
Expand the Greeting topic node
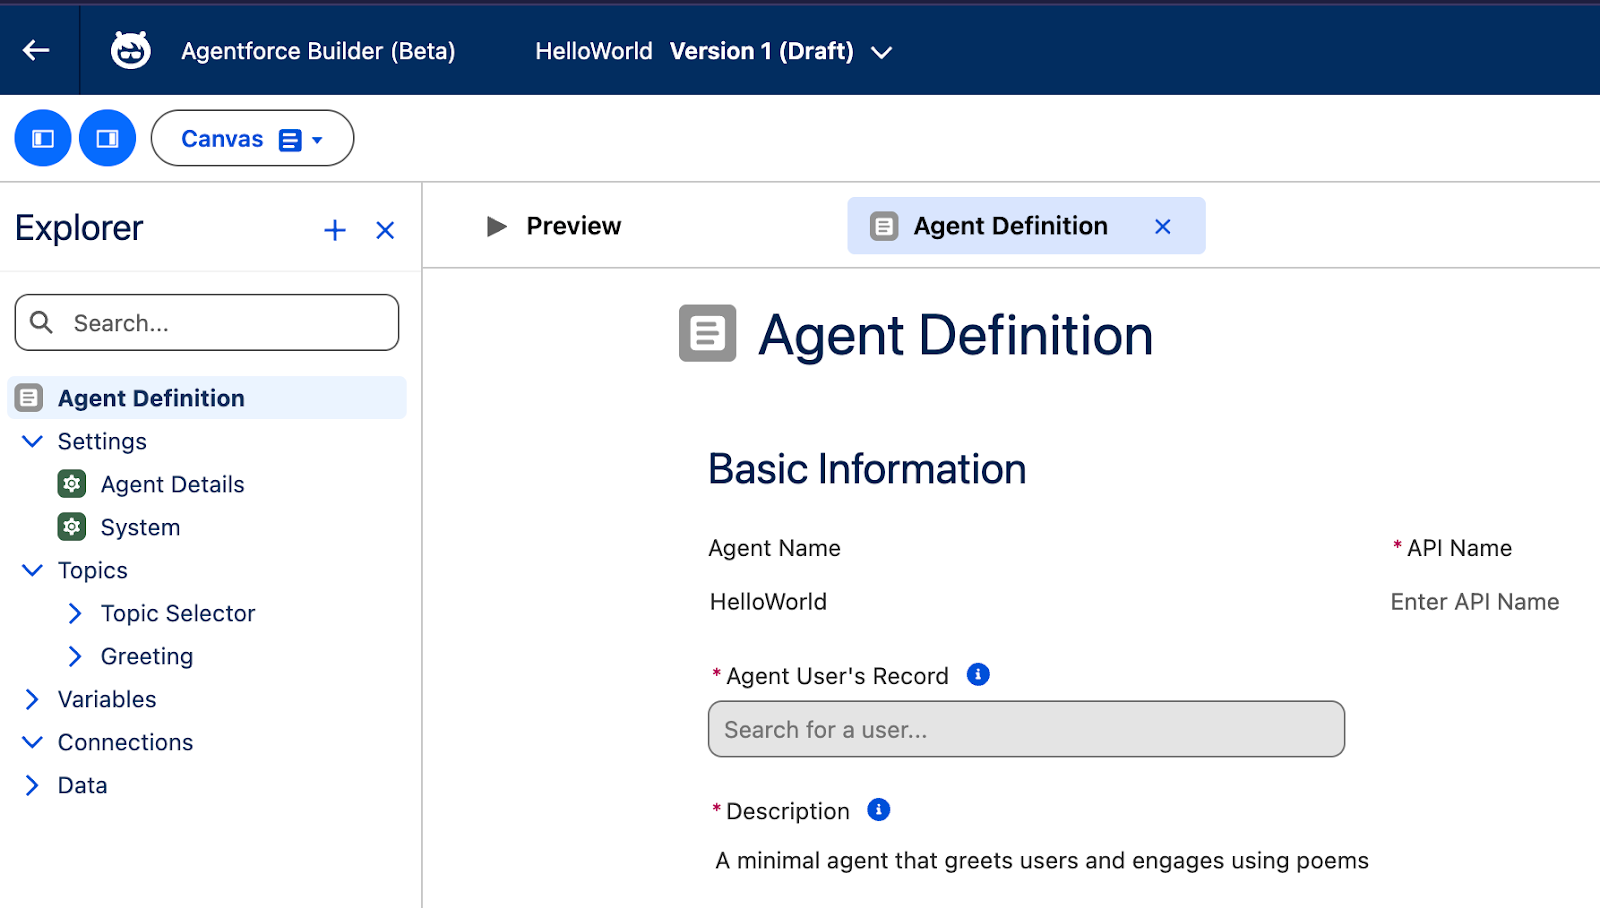coord(75,656)
